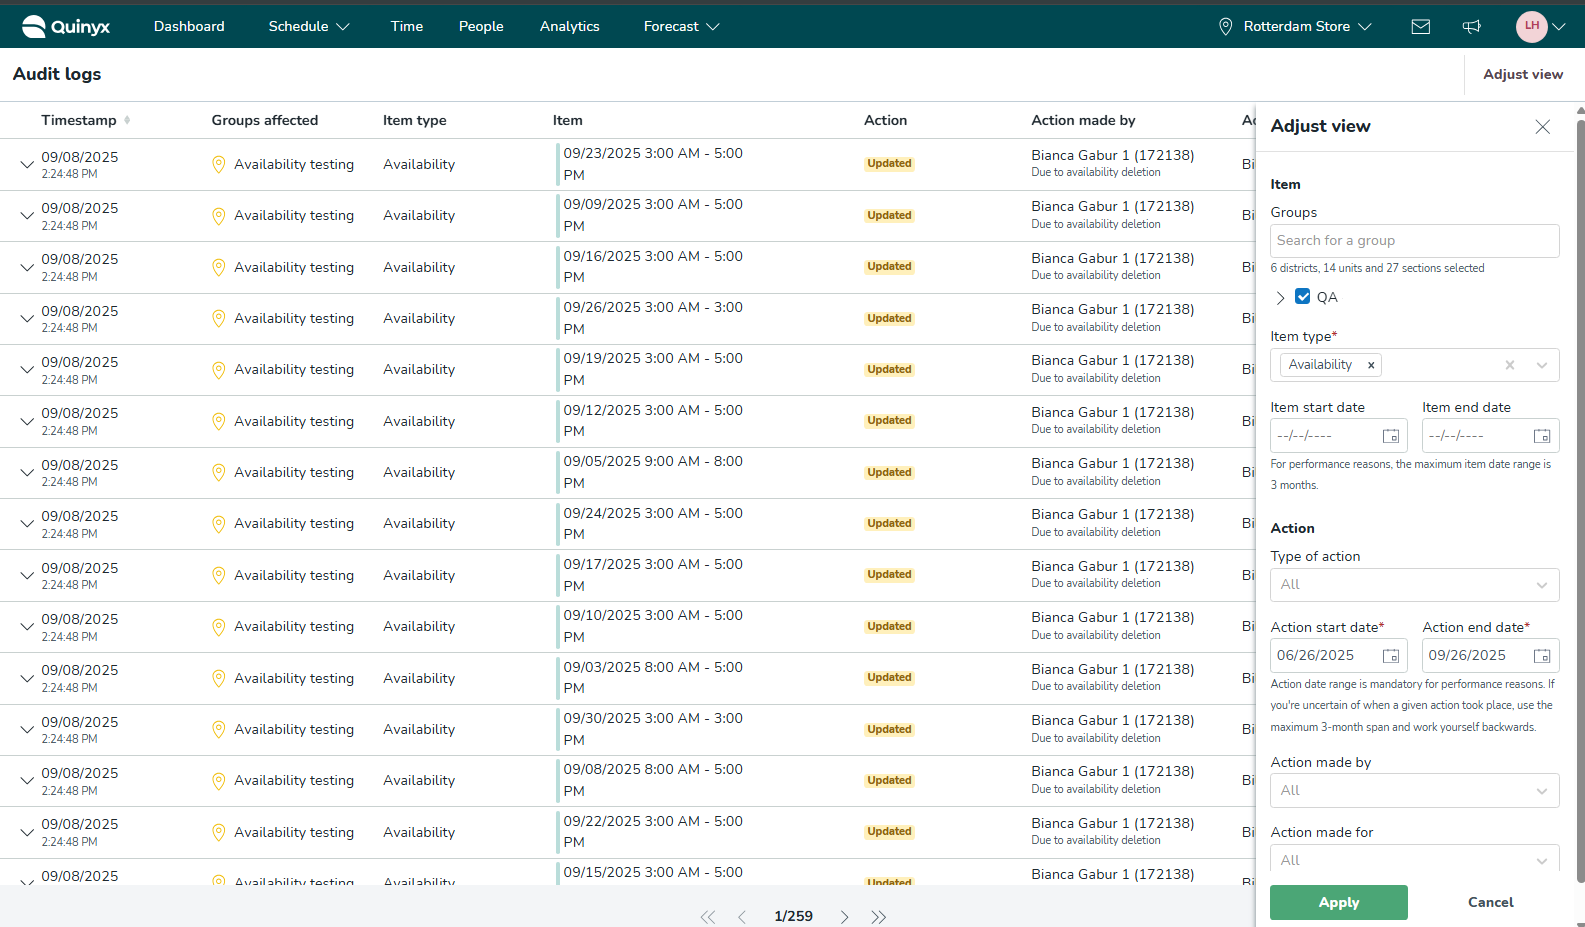Image resolution: width=1585 pixels, height=927 pixels.
Task: Click the Groups affected column header
Action: pyautogui.click(x=265, y=120)
